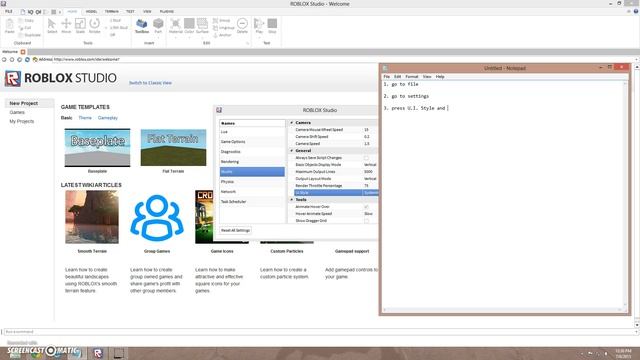Click the browser refresh icon by address bar

point(27,60)
